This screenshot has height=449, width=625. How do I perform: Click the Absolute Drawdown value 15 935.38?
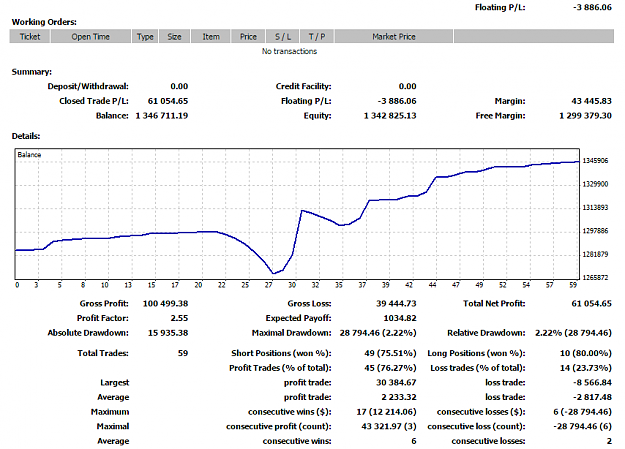[168, 333]
